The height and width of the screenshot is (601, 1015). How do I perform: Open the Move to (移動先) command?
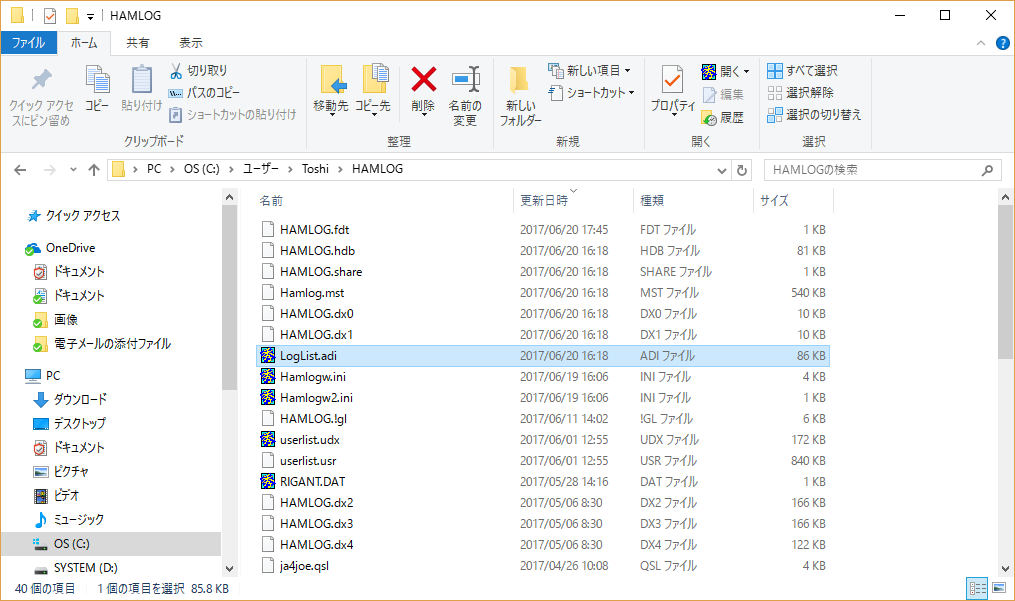[x=331, y=89]
